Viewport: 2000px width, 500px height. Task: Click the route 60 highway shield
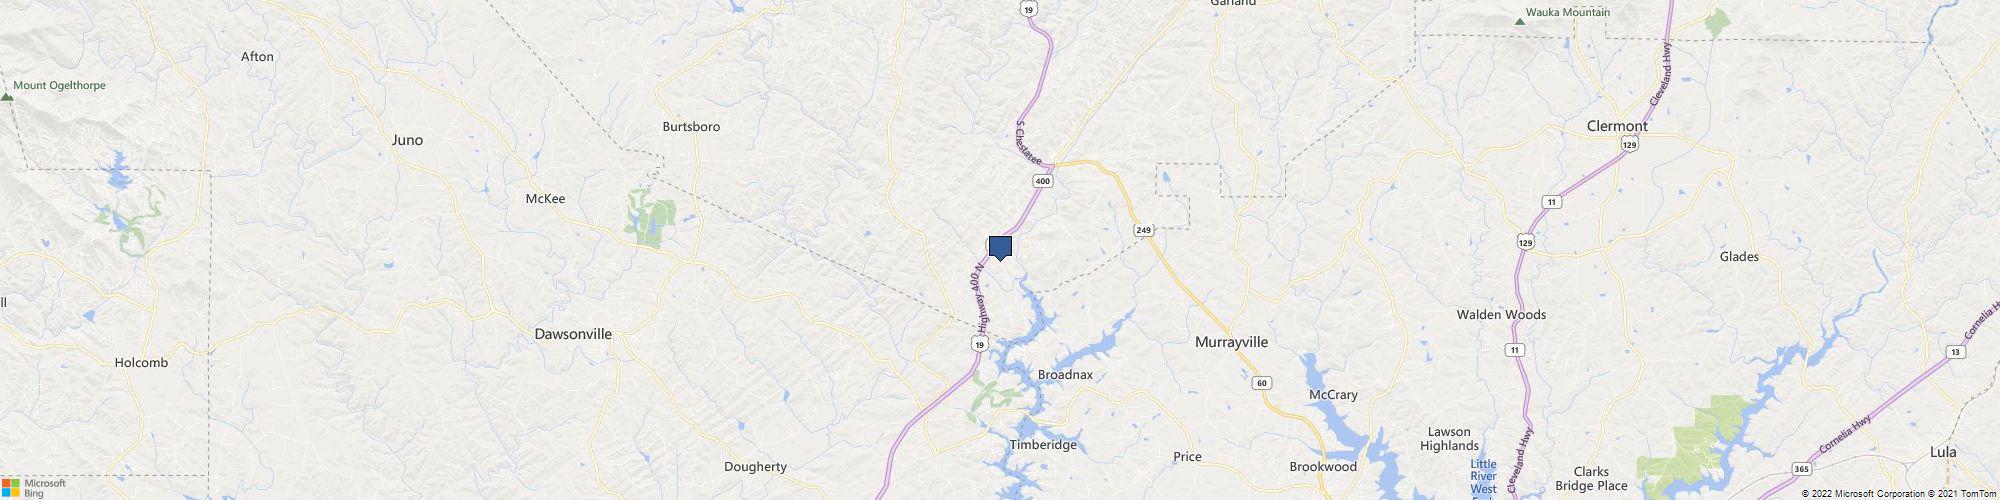[x=1263, y=383]
